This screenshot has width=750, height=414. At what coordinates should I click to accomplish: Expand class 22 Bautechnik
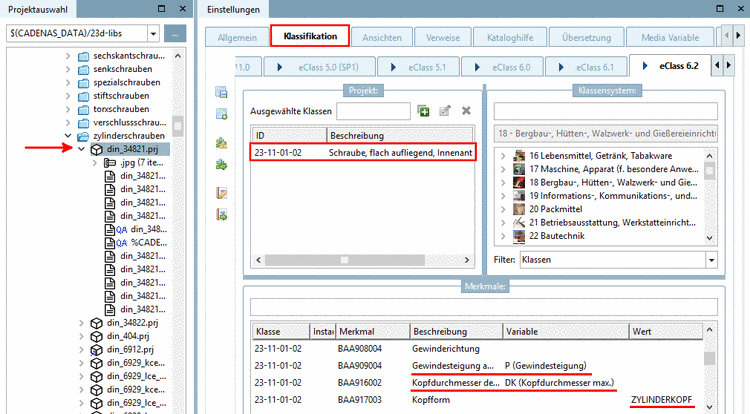[x=503, y=236]
